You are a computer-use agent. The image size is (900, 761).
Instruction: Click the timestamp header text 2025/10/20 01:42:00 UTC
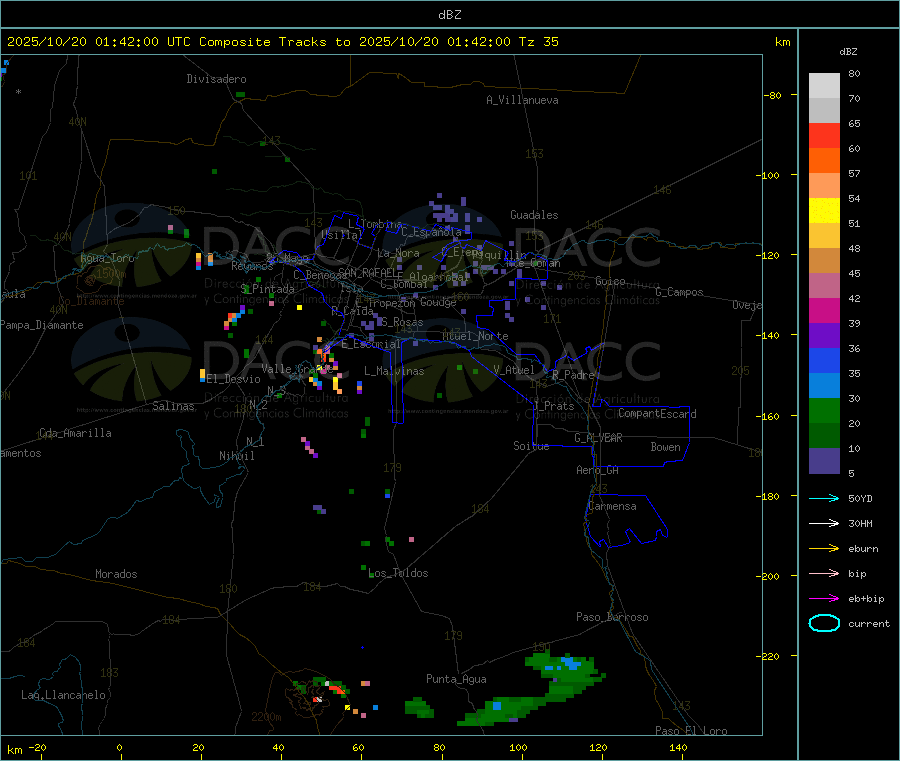pos(99,42)
